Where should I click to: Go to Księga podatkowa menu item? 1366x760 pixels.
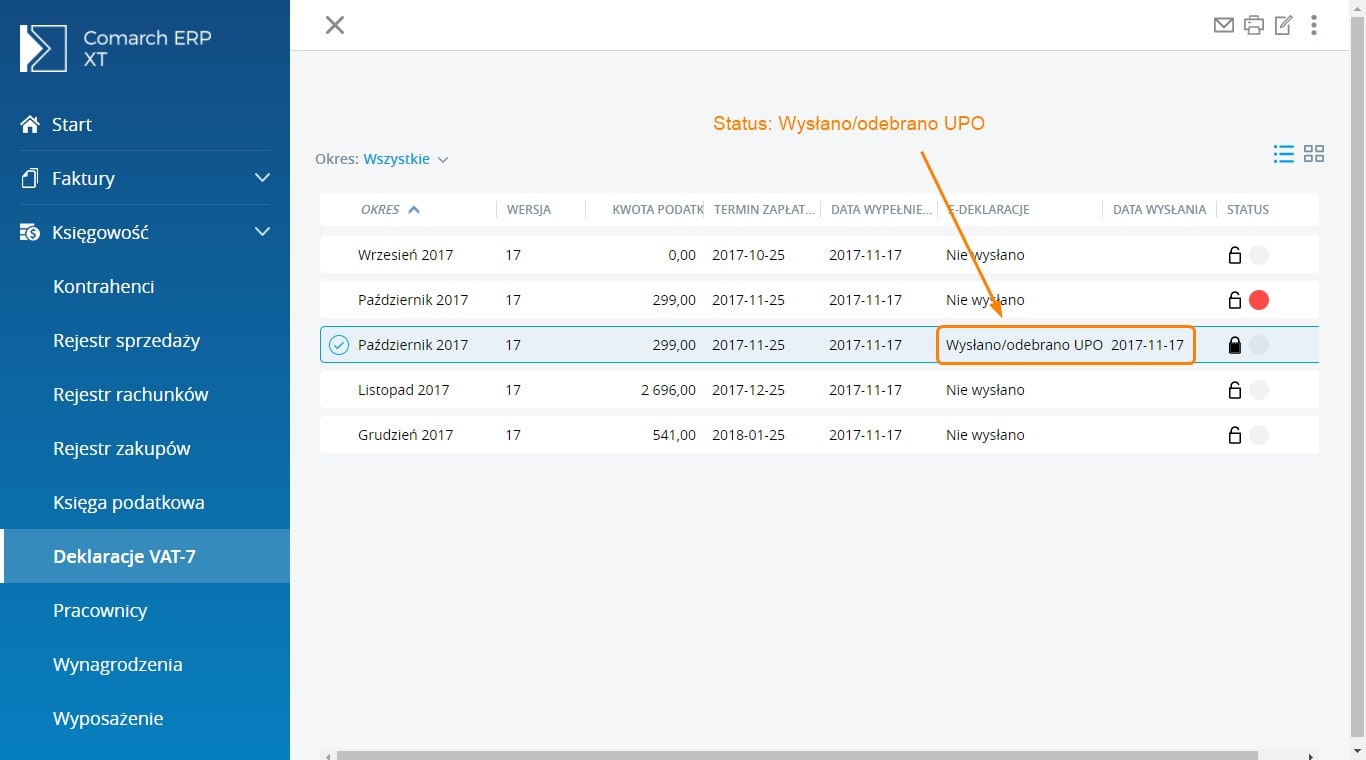tap(128, 502)
